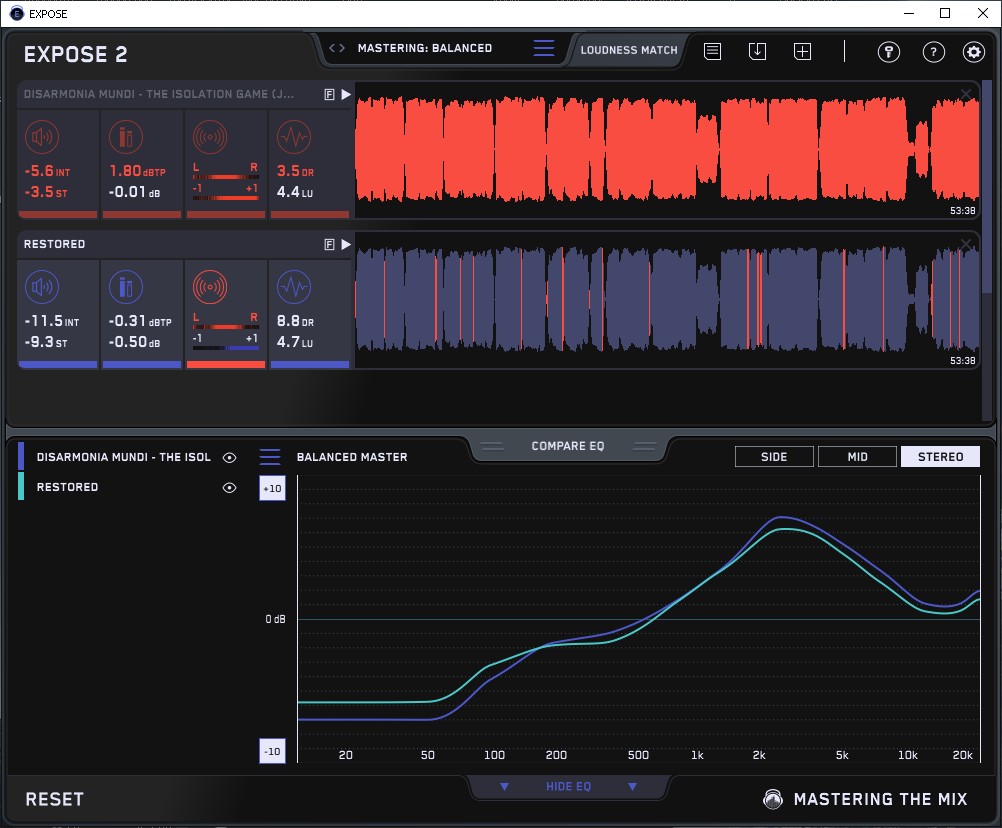This screenshot has width=1002, height=828.
Task: Open the Balanced Master EQ target list
Action: [x=270, y=457]
